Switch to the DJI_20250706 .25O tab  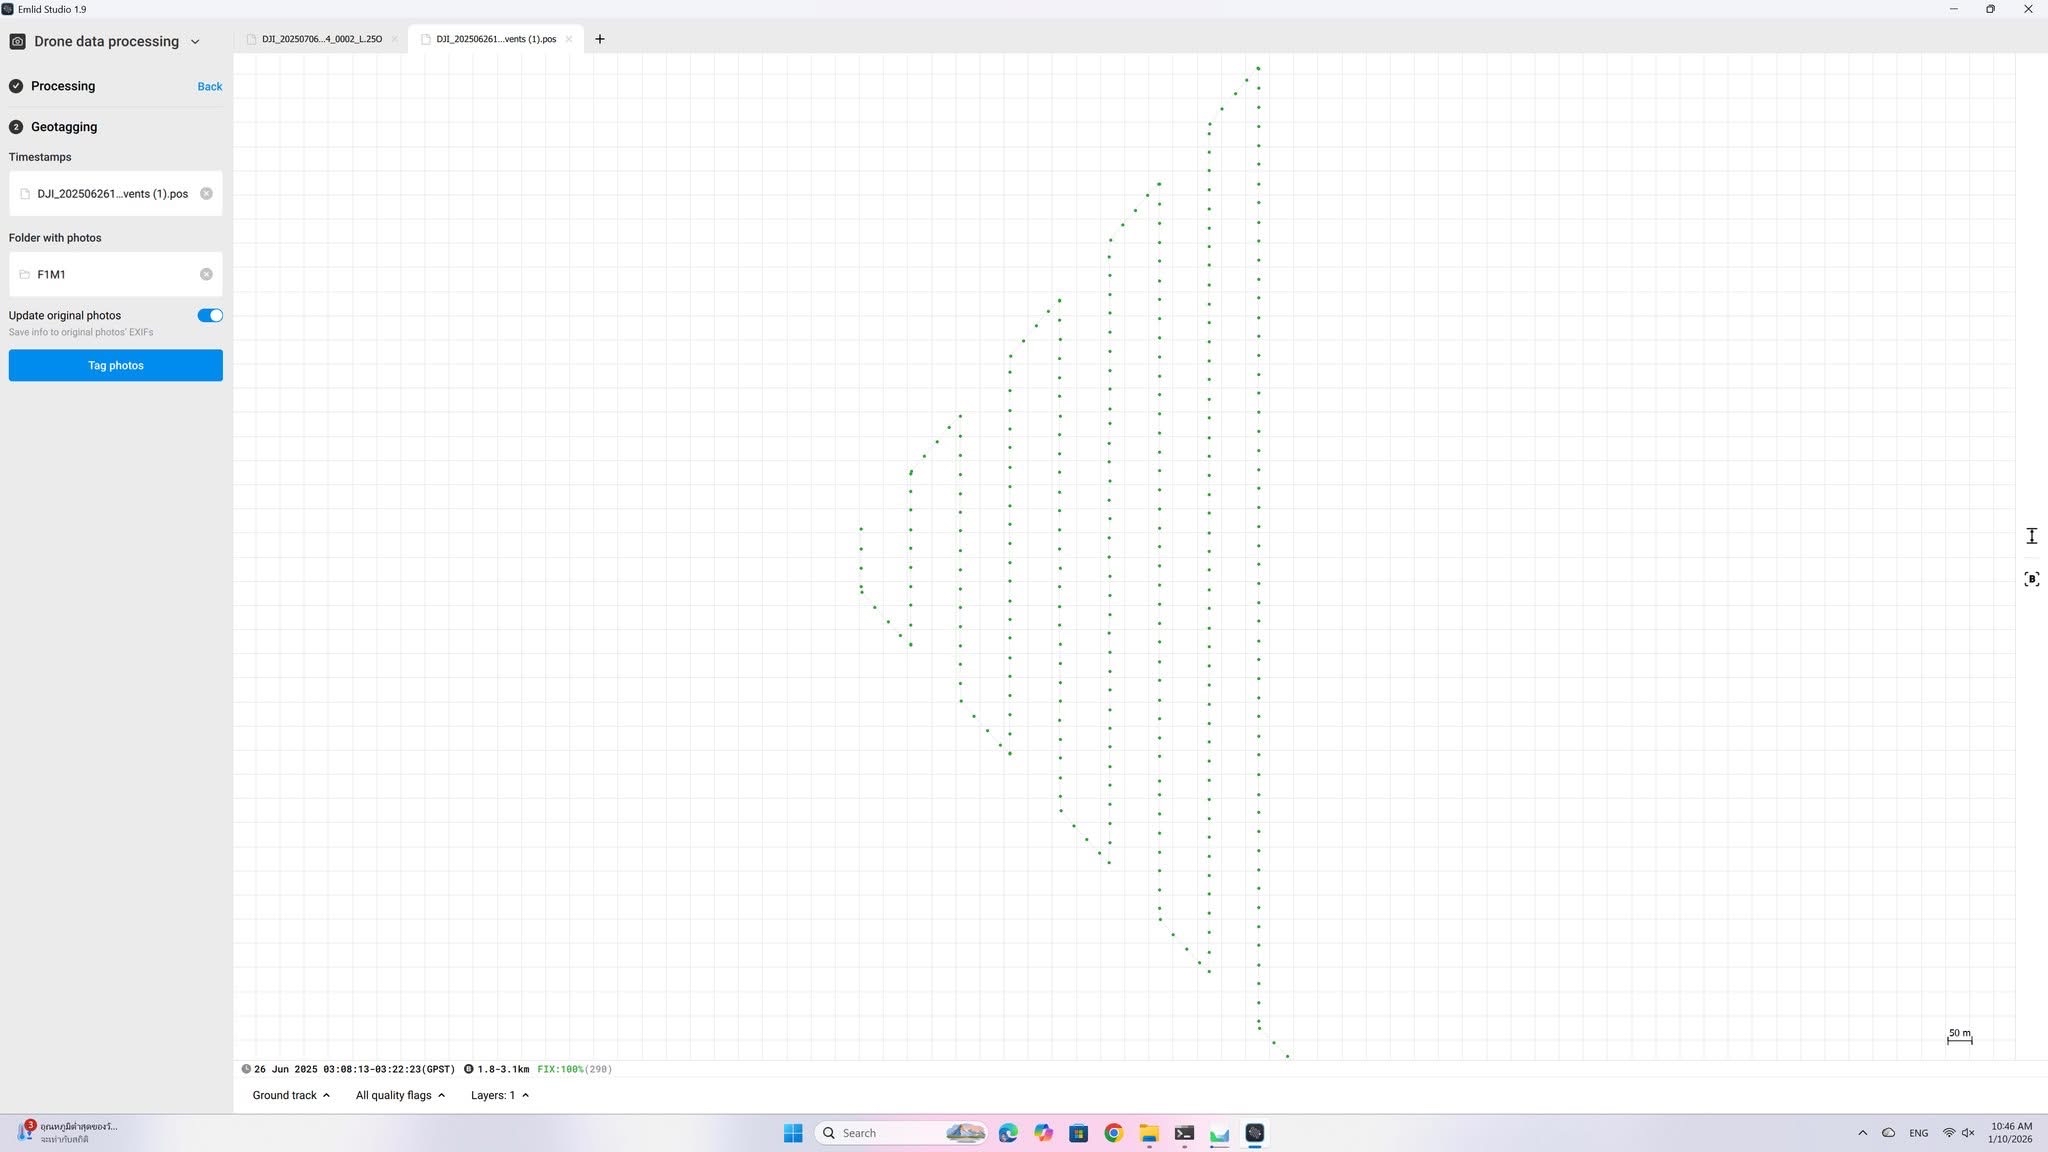[321, 39]
